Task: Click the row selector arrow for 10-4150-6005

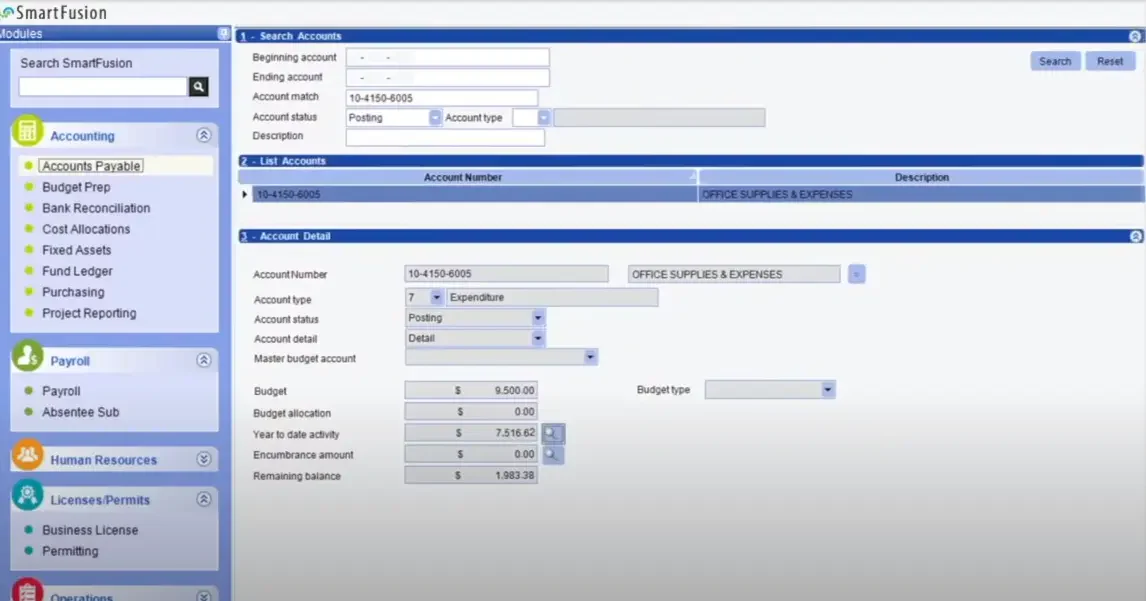Action: pos(245,194)
